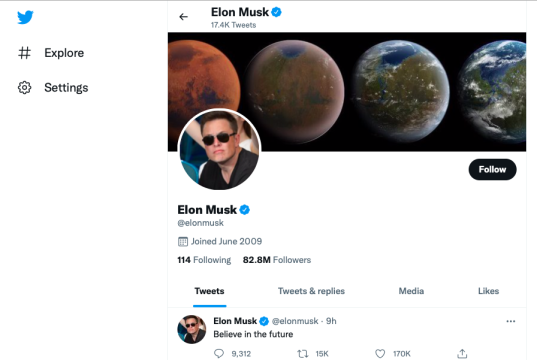Screen dimensions: 537x360
Task: Go back using the left arrow
Action: 184,16
